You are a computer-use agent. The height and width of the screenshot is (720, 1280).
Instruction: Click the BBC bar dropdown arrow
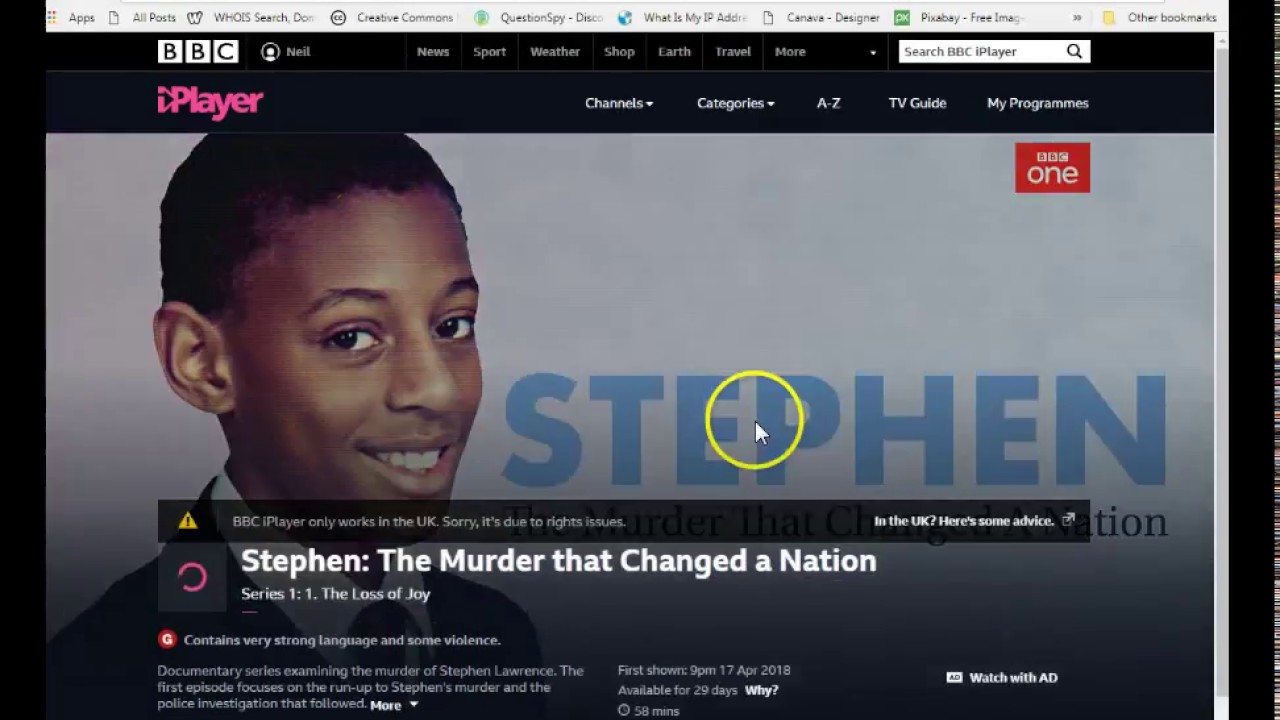[873, 52]
